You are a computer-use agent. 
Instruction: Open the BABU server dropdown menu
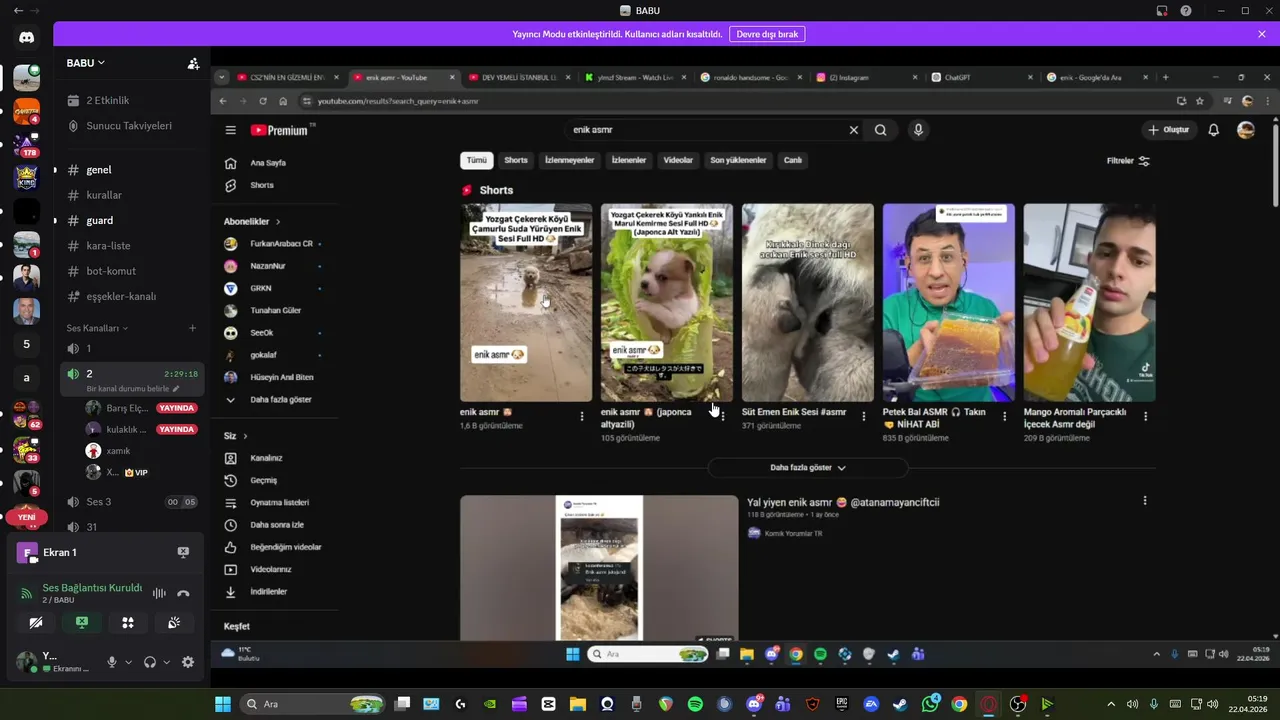click(86, 63)
